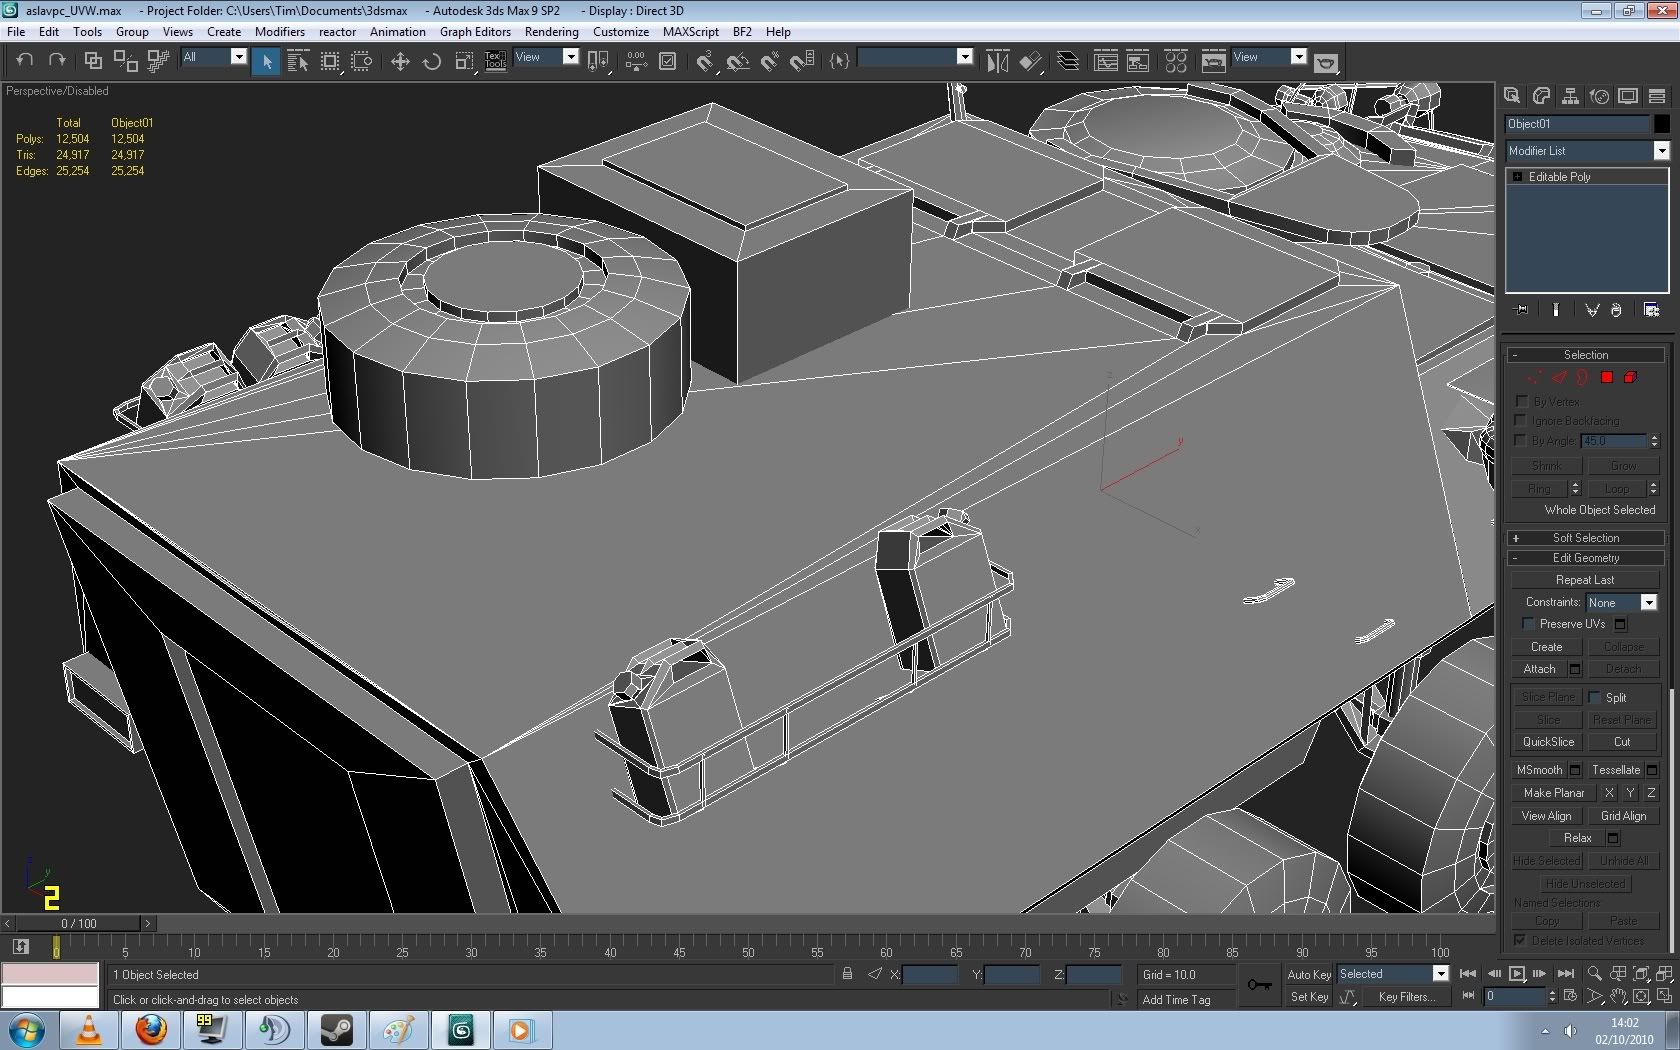
Task: Click the QuickSlice button
Action: pos(1548,742)
